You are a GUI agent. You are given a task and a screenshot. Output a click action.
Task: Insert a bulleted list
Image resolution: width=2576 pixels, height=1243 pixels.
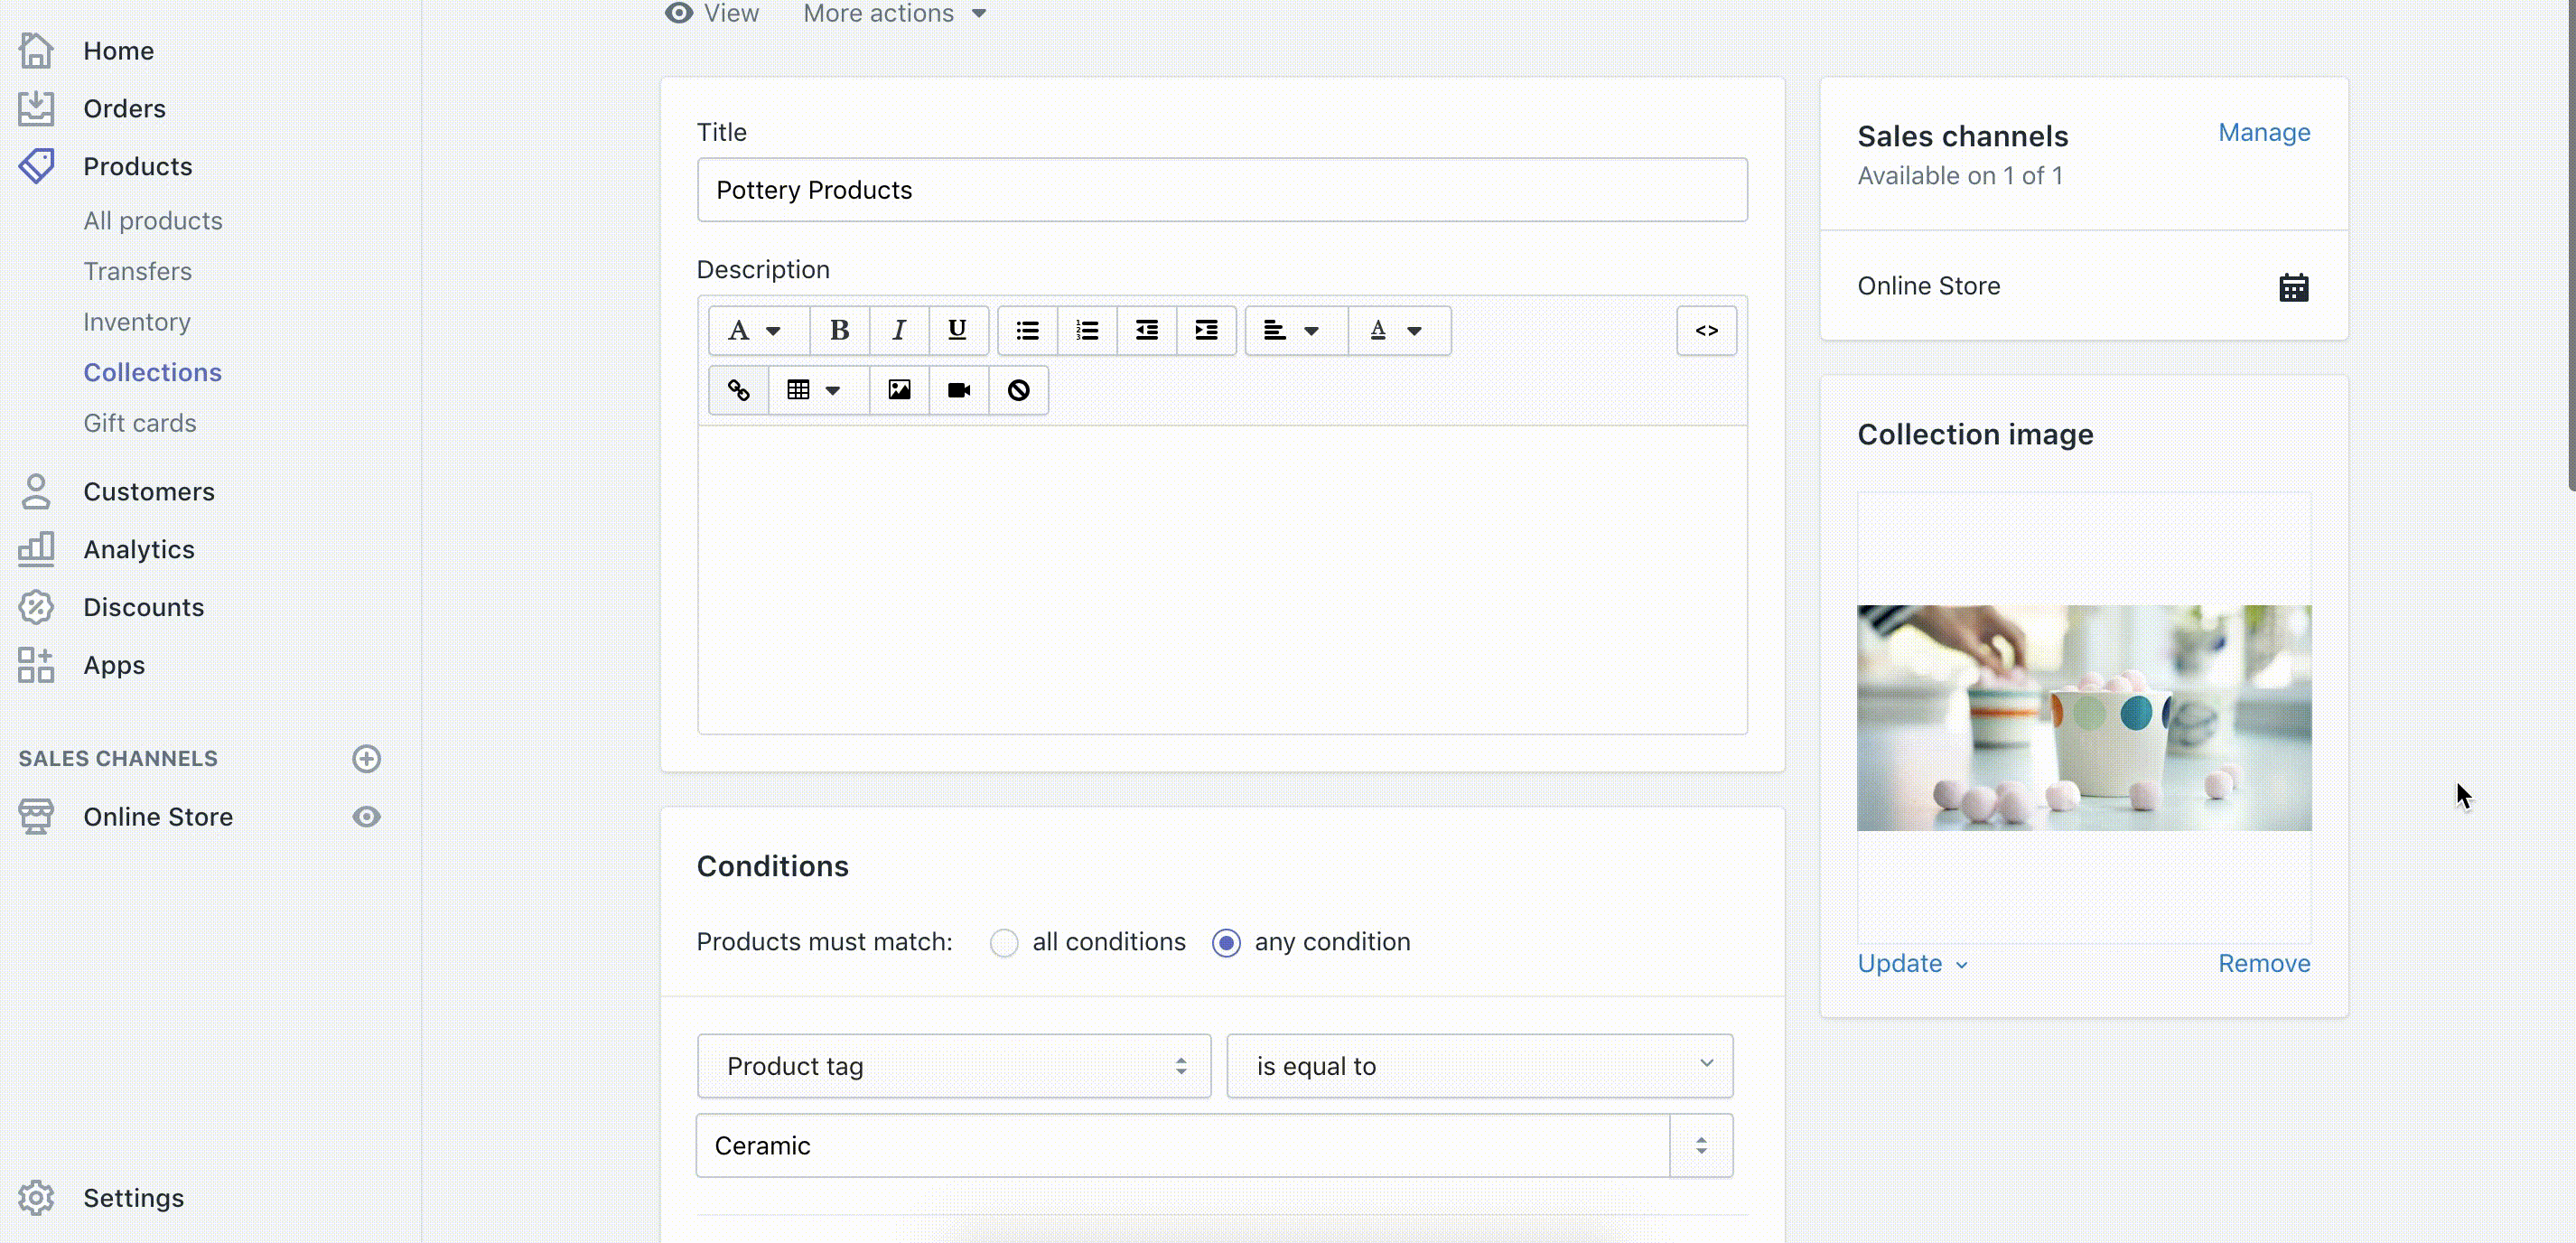(1027, 330)
